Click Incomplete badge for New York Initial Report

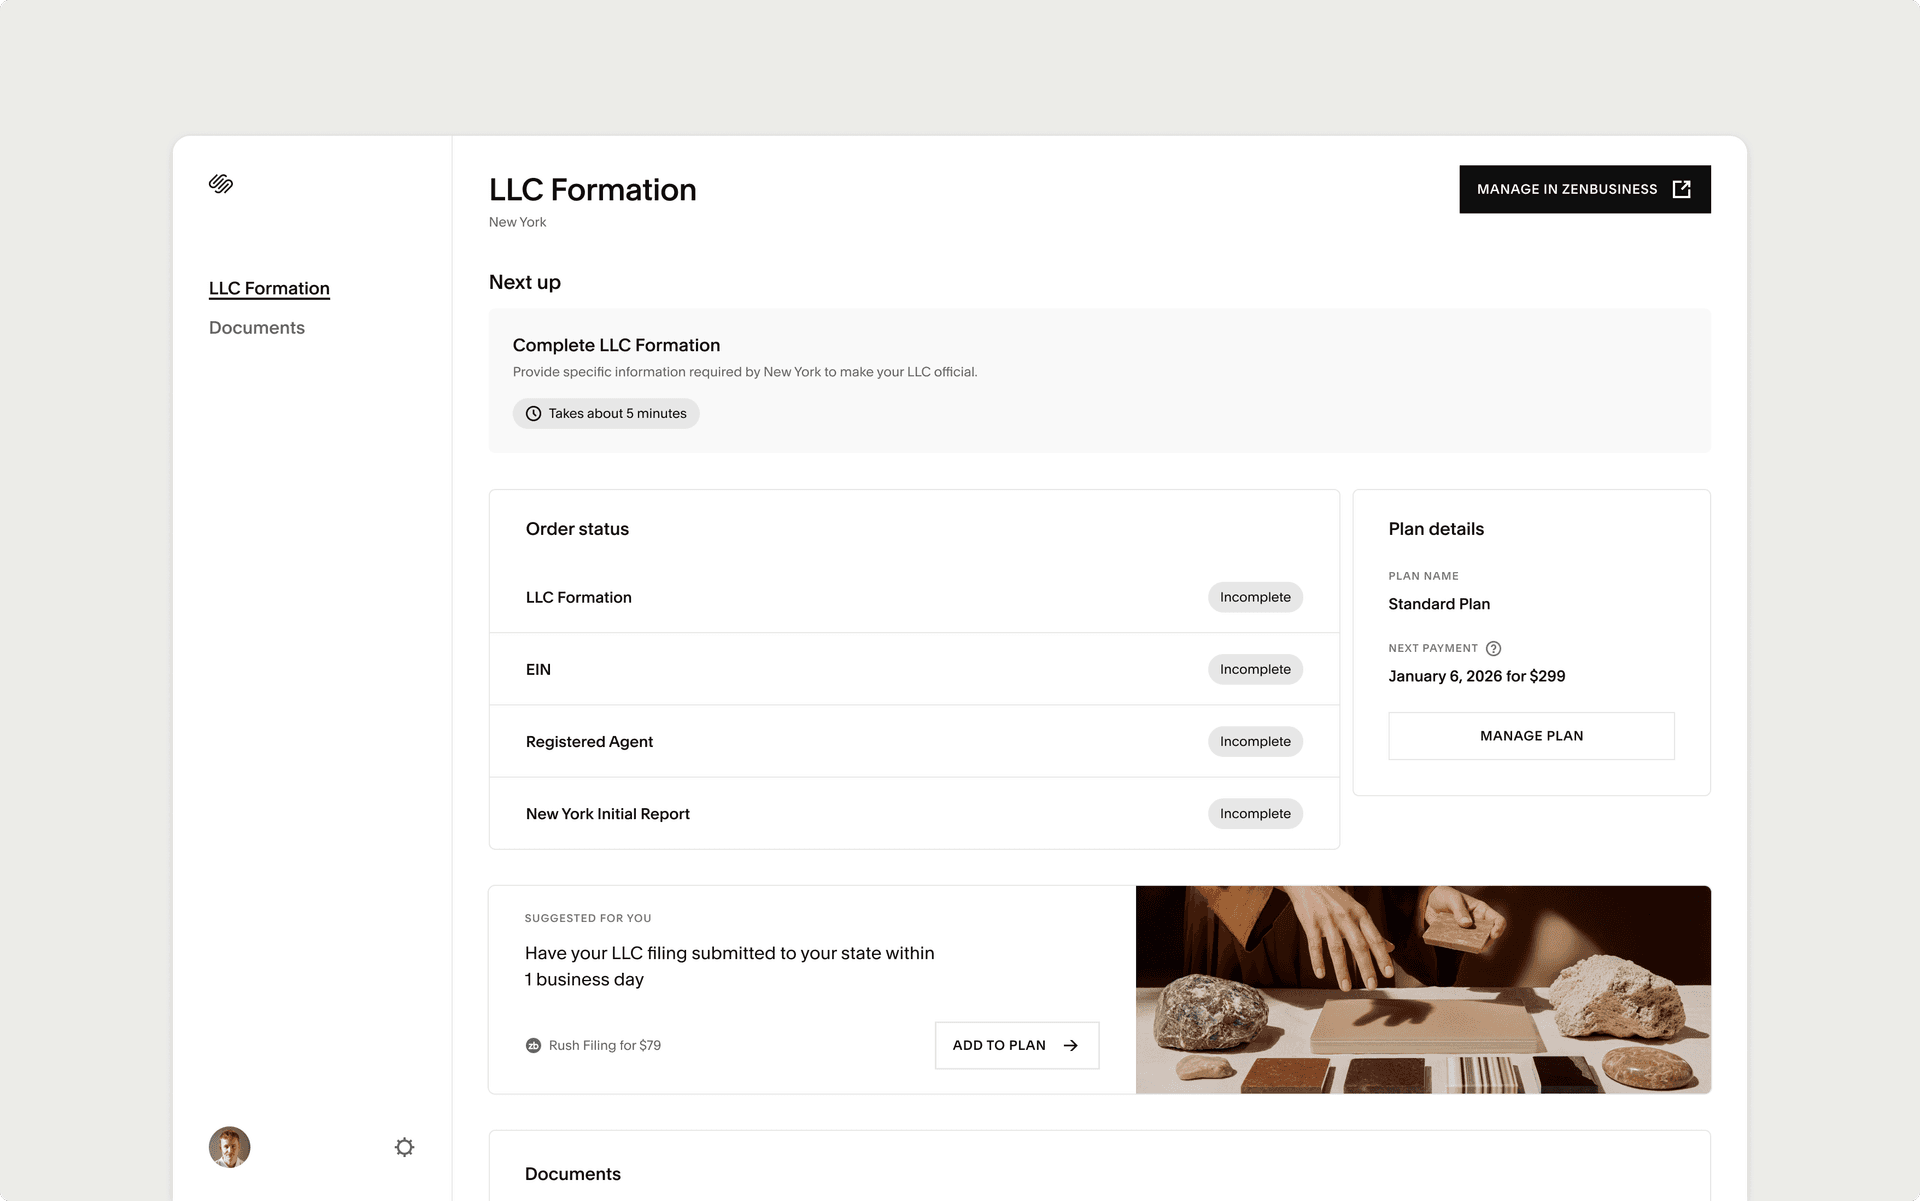[x=1255, y=813]
